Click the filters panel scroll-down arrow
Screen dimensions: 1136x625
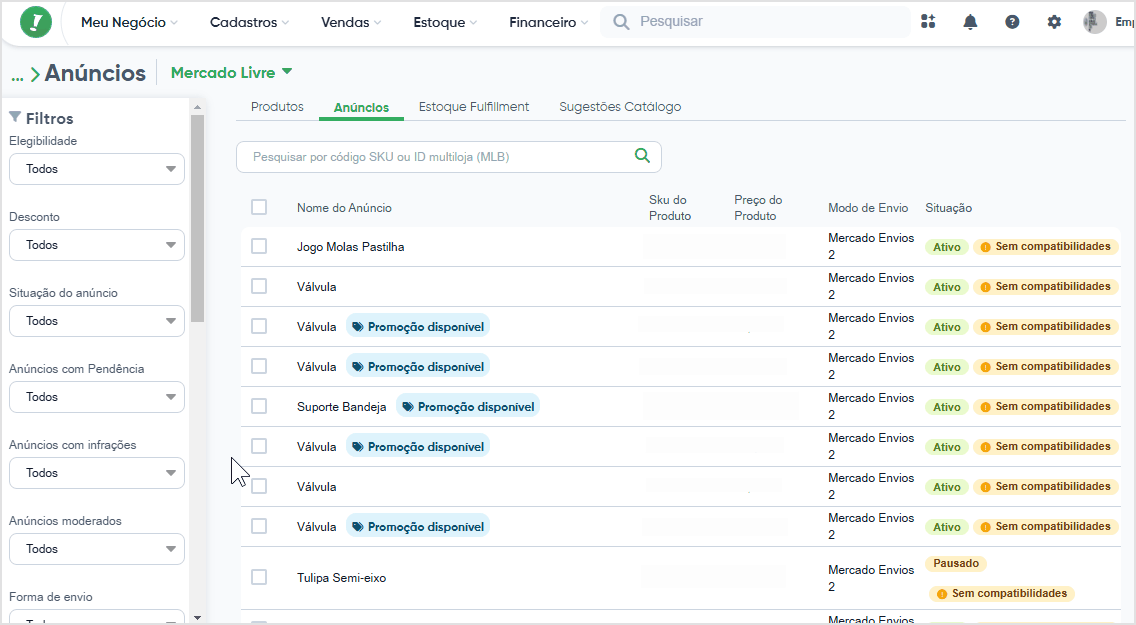[x=197, y=617]
